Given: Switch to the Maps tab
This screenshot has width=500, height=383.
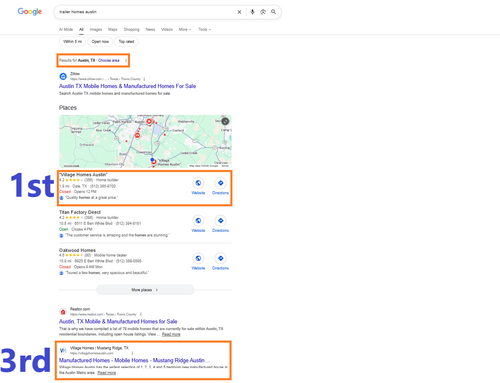Looking at the screenshot, I should pyautogui.click(x=113, y=29).
